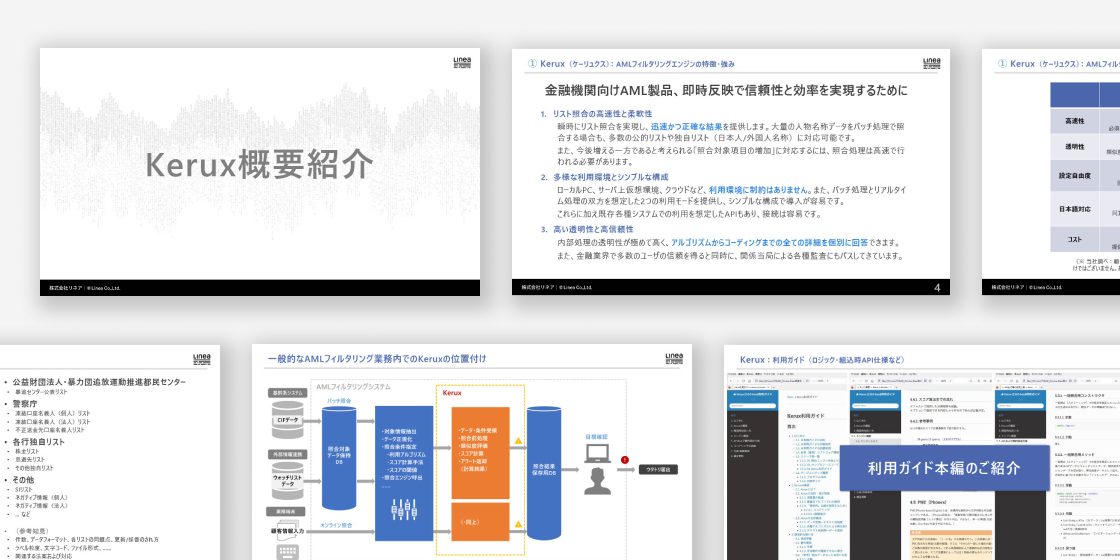
Task: Click the '設定自由度' row header in the table
Action: tap(1075, 175)
